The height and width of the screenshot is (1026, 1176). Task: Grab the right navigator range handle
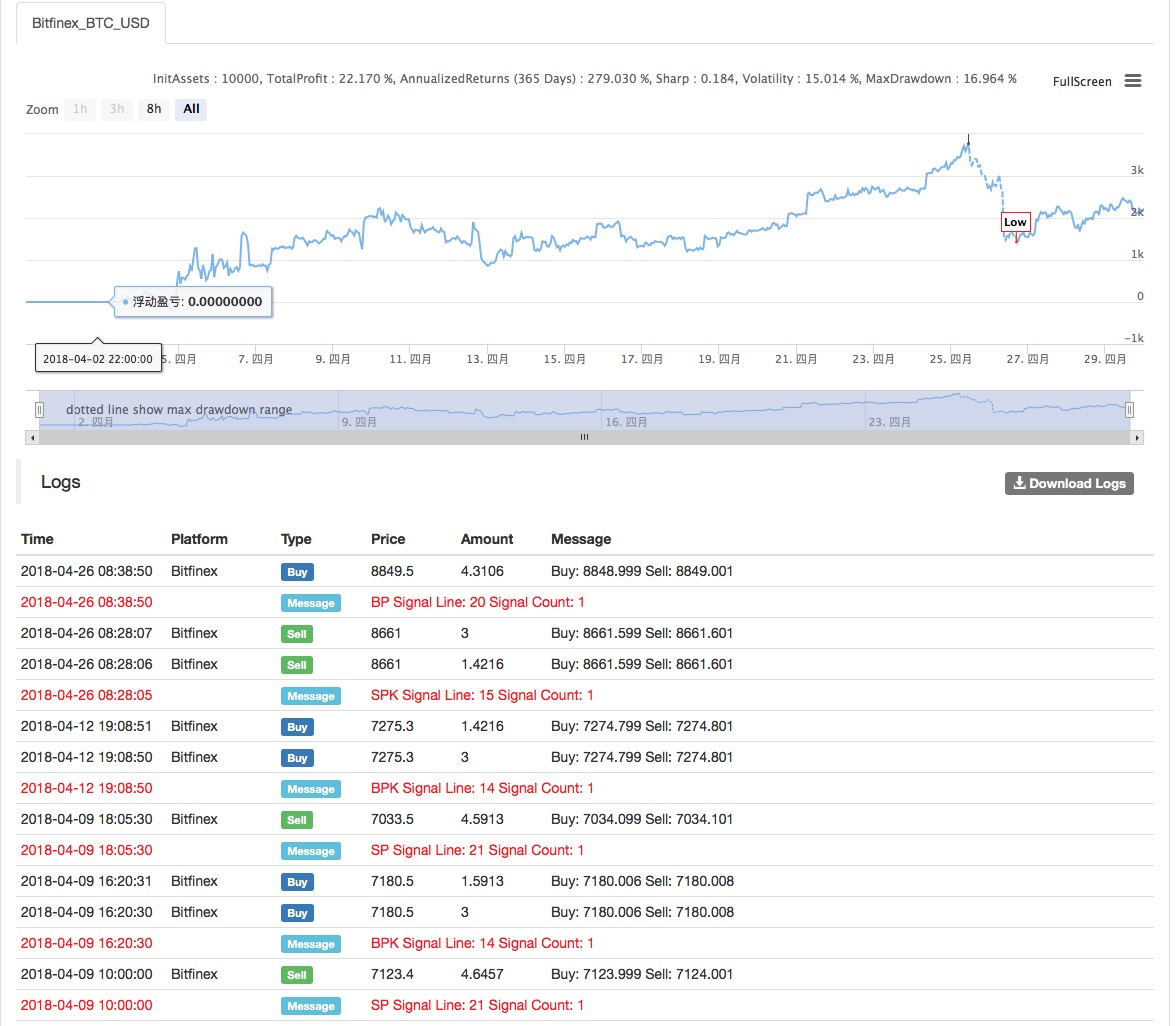point(1130,410)
